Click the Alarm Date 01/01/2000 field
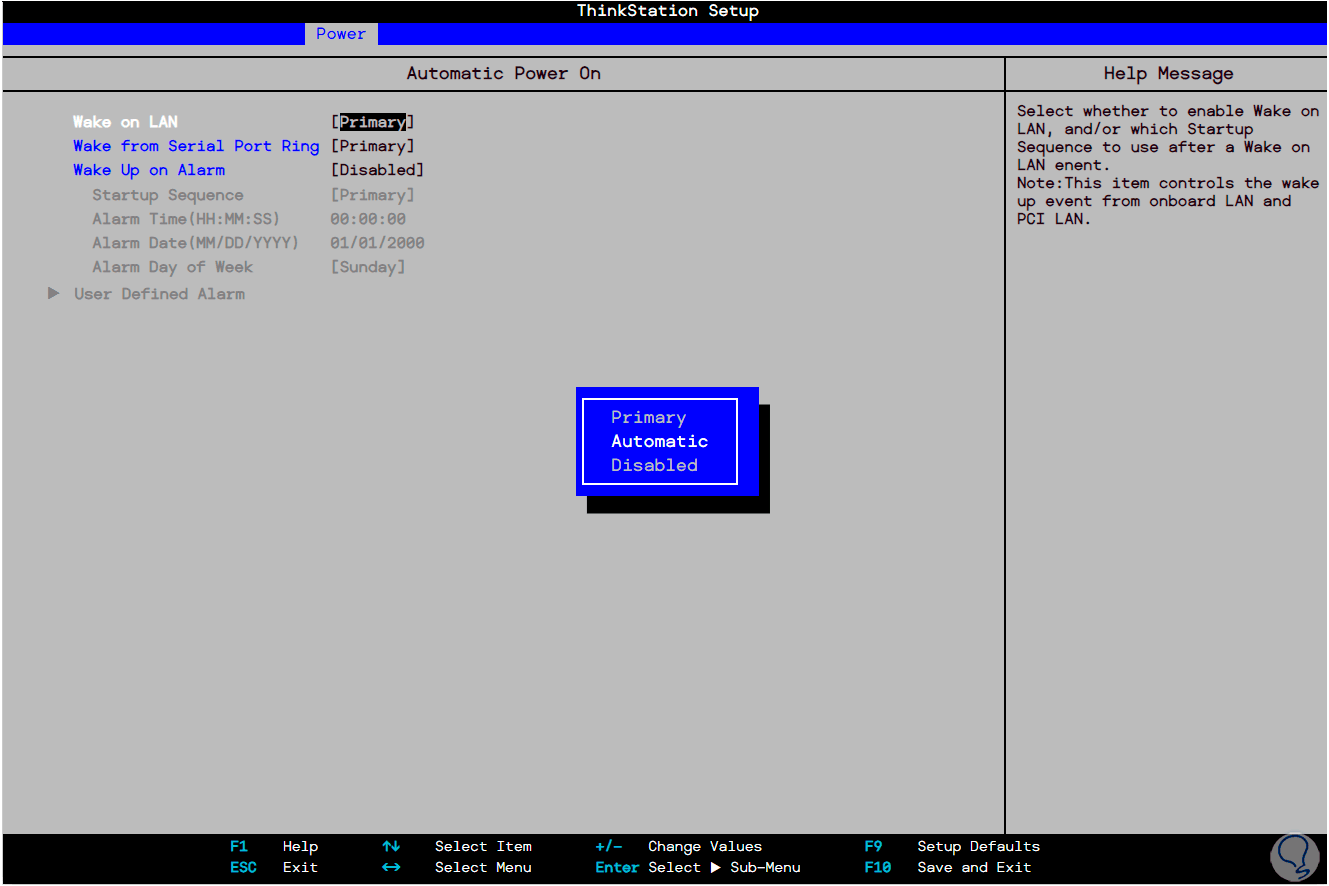 pos(377,243)
